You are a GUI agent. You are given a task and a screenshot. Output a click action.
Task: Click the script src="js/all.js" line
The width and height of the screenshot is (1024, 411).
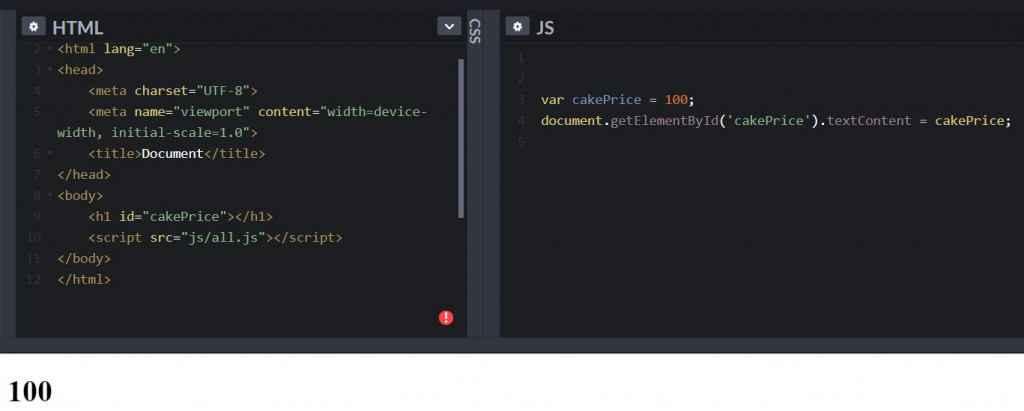[215, 237]
